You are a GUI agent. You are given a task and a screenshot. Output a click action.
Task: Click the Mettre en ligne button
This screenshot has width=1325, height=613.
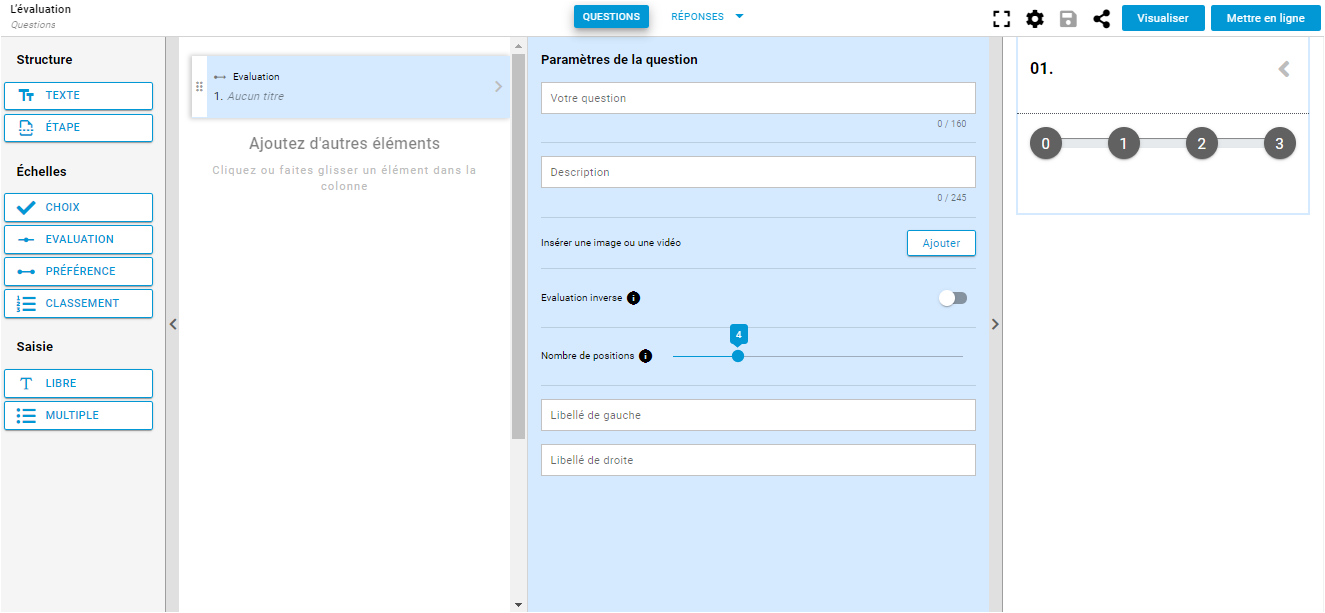point(1265,18)
